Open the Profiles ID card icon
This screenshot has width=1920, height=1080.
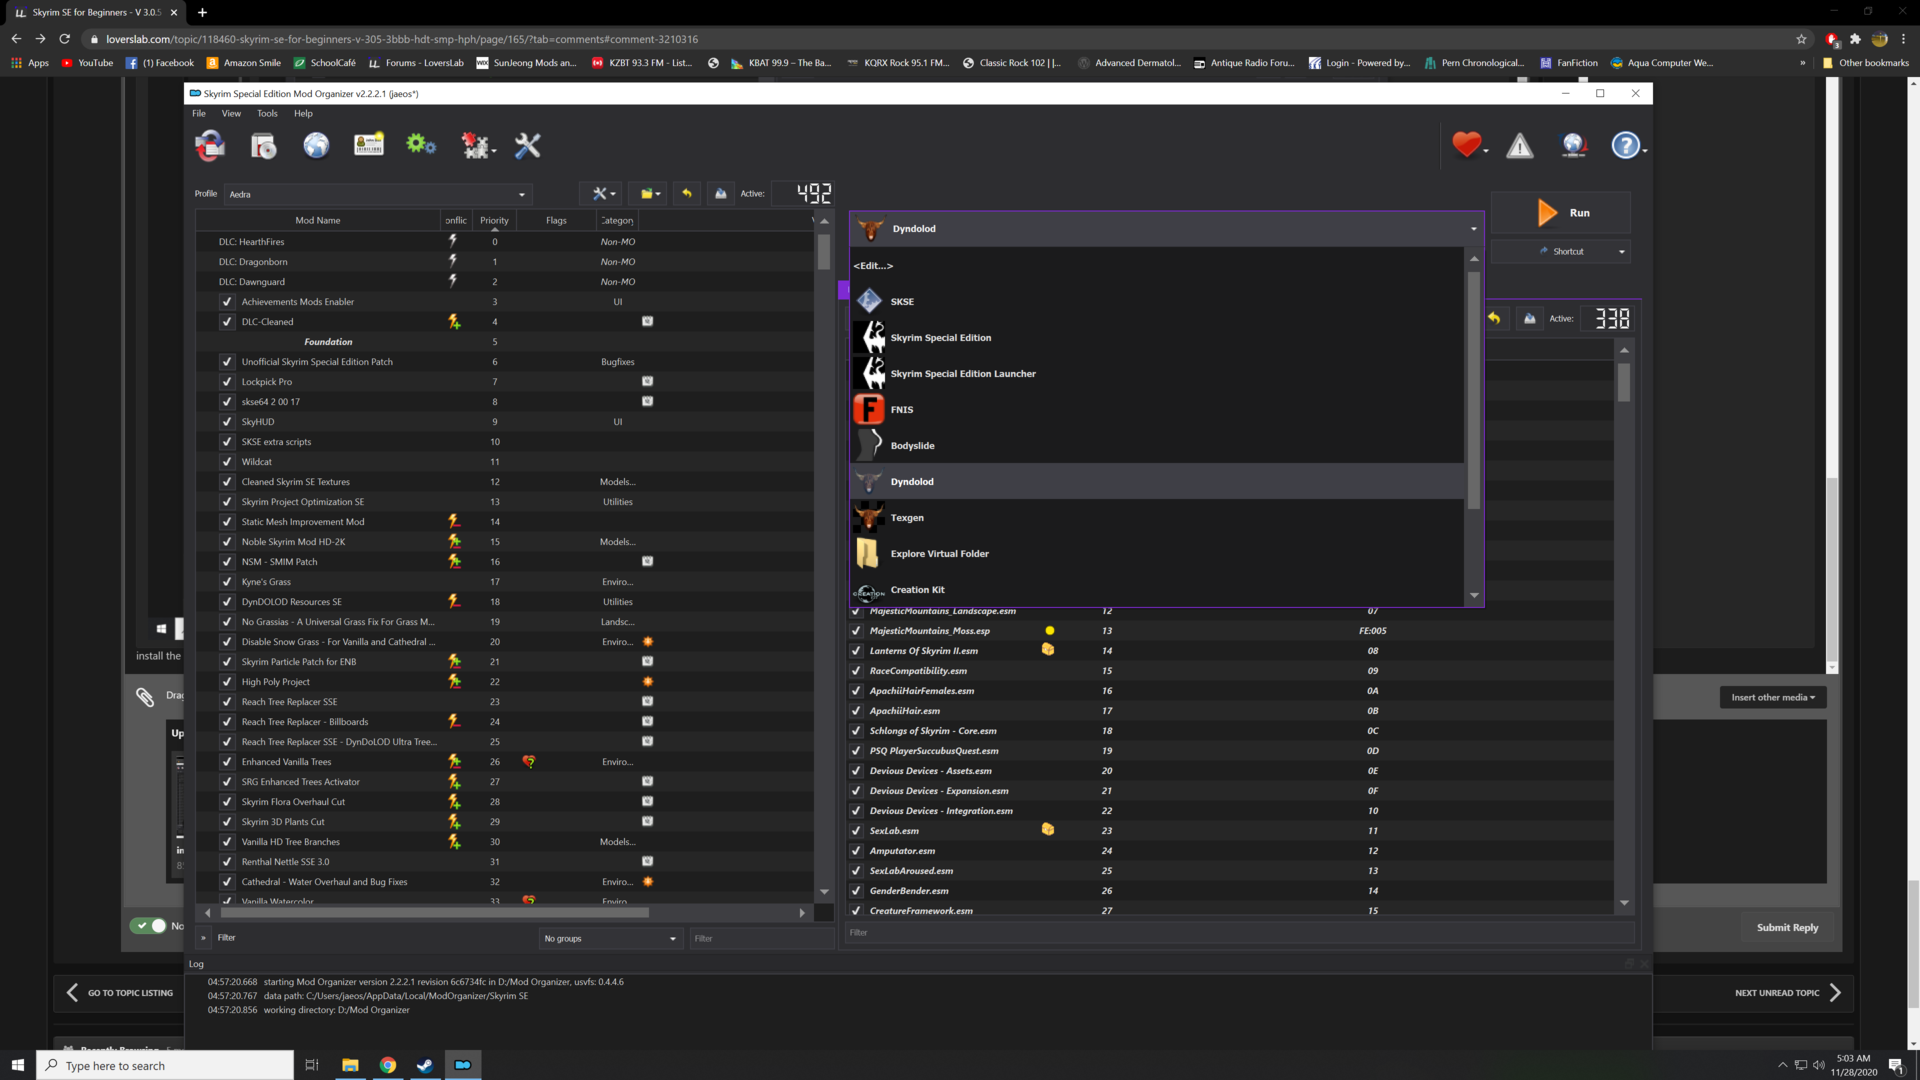(x=369, y=145)
